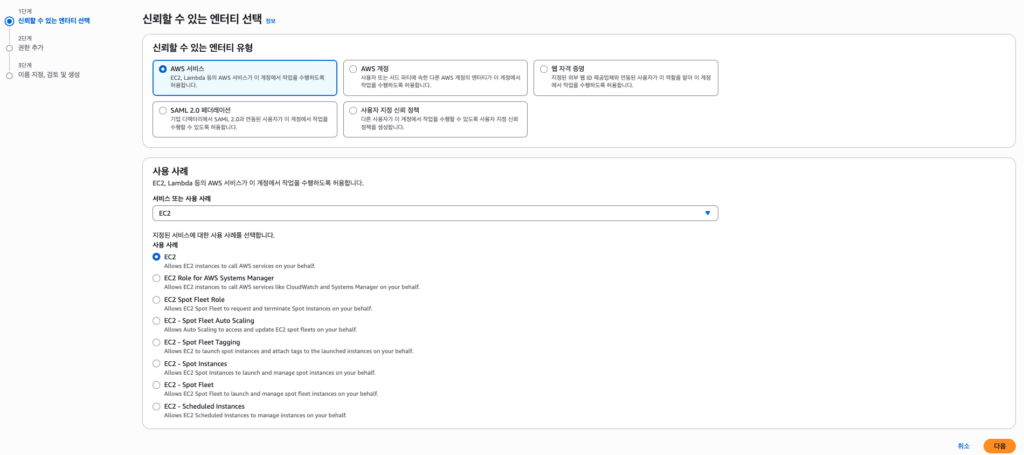
Task: Choose 사용자 지정 신뢰 정책 option
Action: tap(353, 110)
